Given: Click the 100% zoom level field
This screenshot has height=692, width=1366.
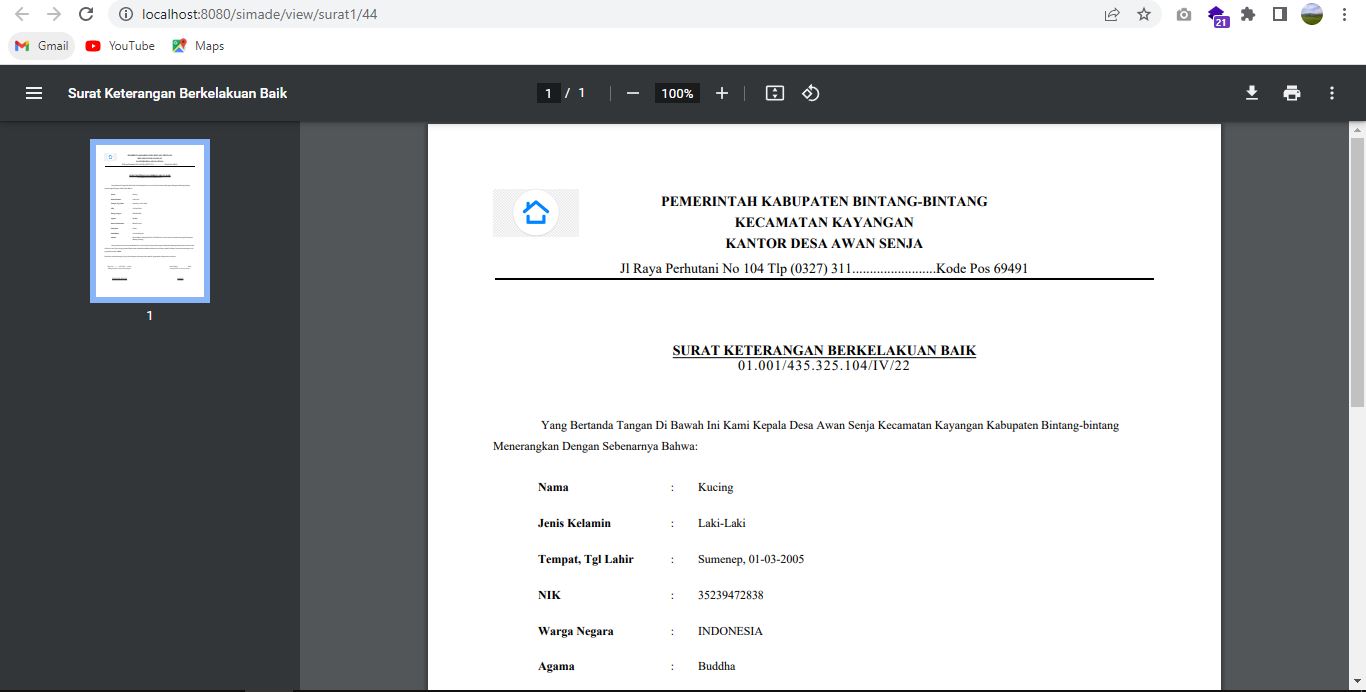Looking at the screenshot, I should [677, 93].
